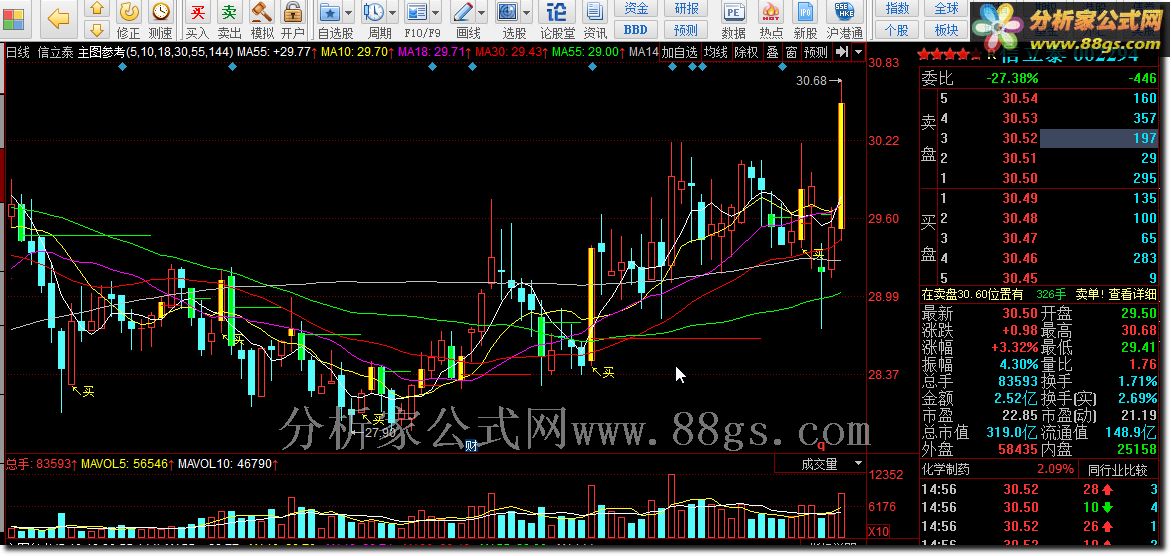The height and width of the screenshot is (556, 1172).
Task: Toggle 除权 ex-rights adjustment
Action: click(746, 52)
